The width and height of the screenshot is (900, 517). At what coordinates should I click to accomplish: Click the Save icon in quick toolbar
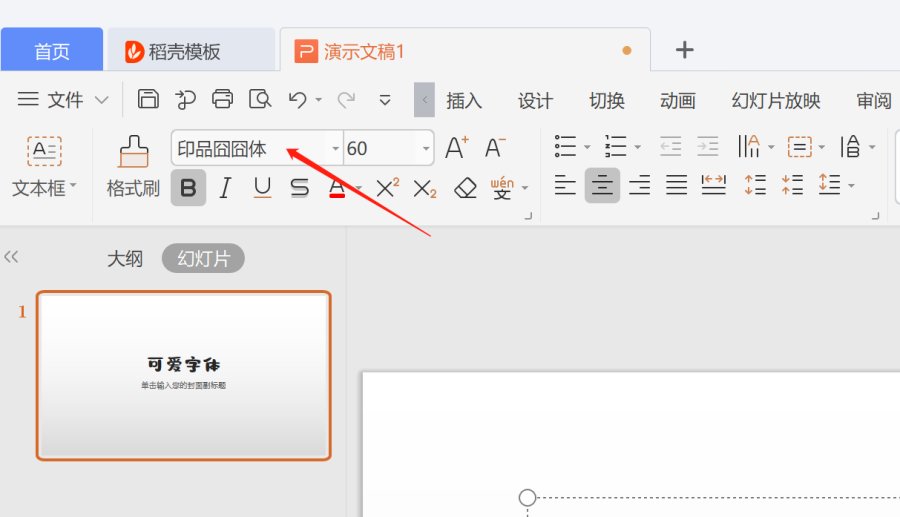pyautogui.click(x=148, y=99)
